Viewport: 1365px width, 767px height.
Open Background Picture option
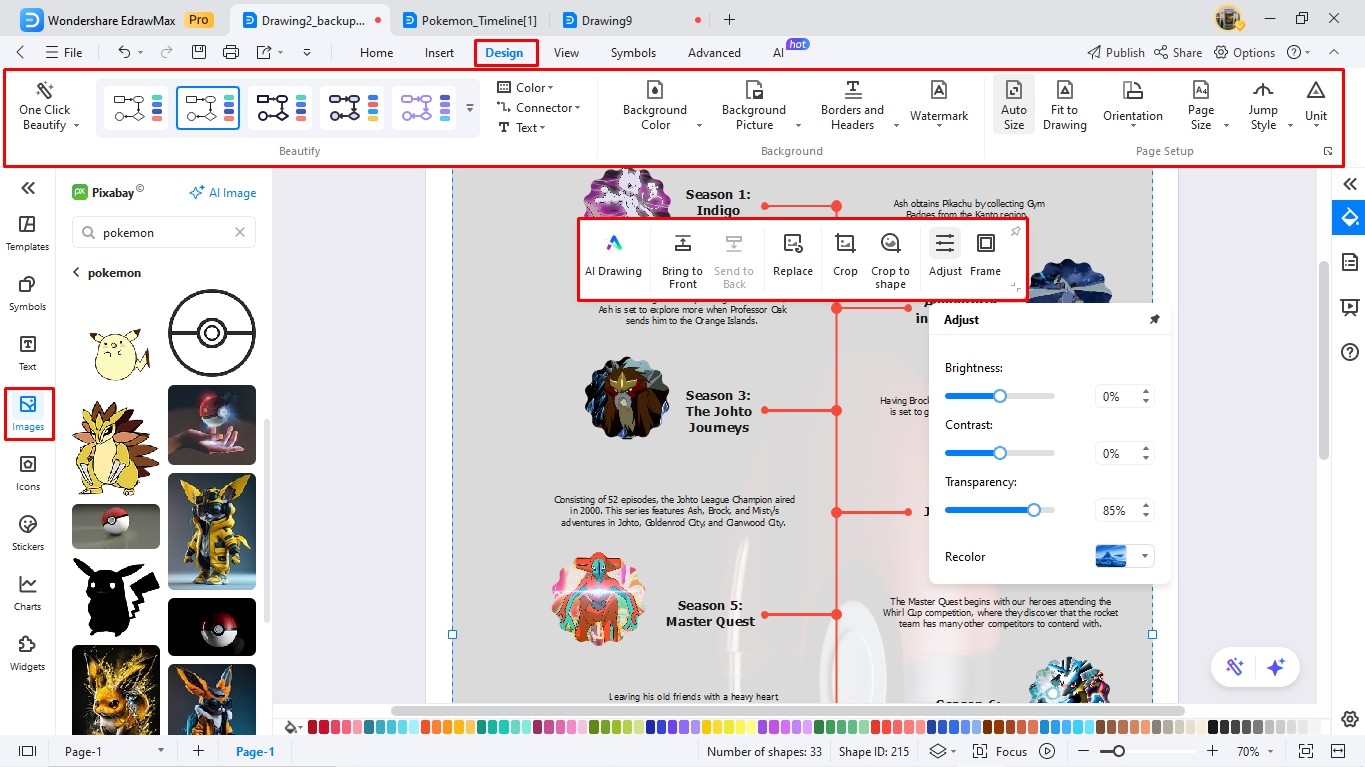[x=754, y=107]
